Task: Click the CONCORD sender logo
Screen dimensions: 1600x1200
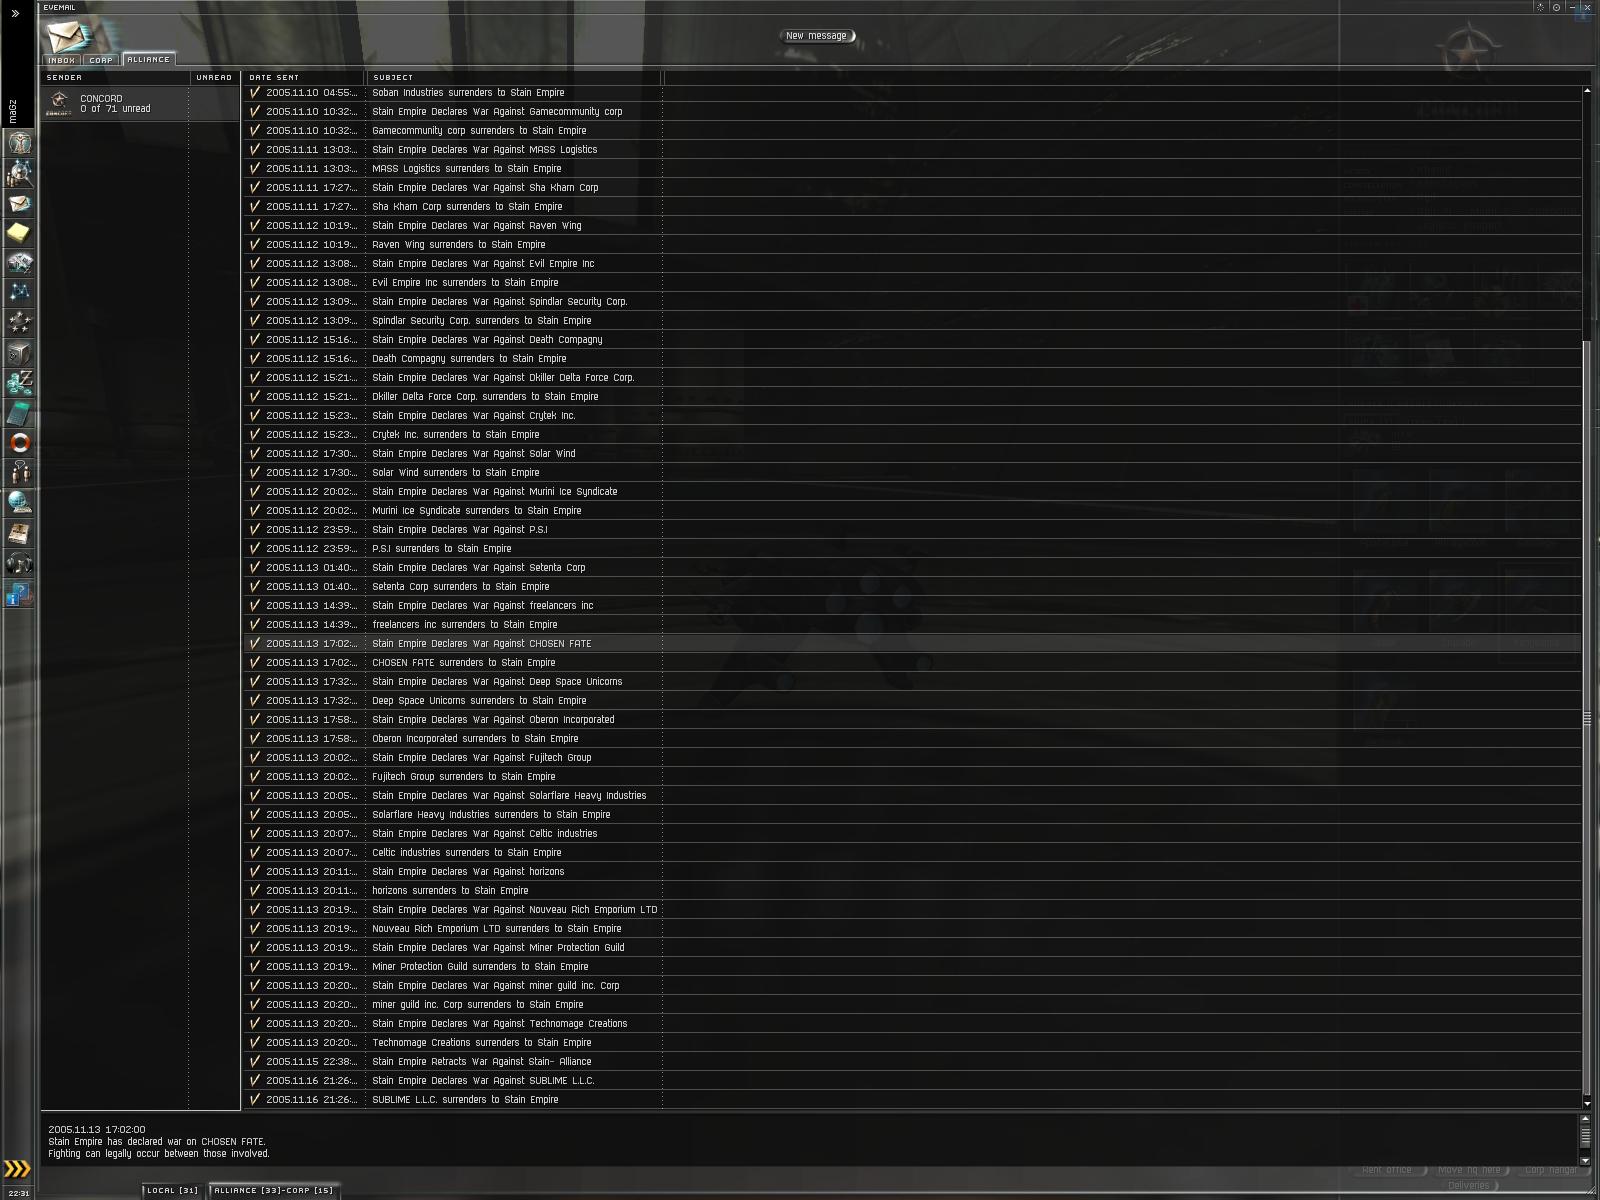Action: (60, 103)
